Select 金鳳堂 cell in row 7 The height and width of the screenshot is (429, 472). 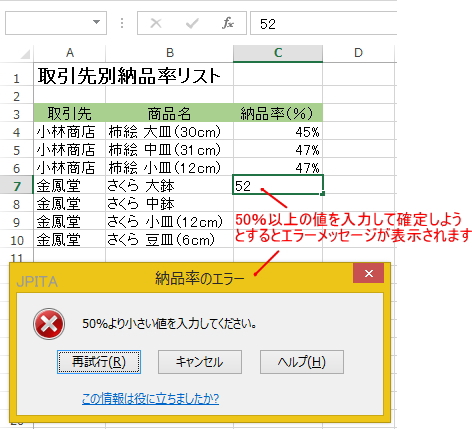tap(70, 185)
